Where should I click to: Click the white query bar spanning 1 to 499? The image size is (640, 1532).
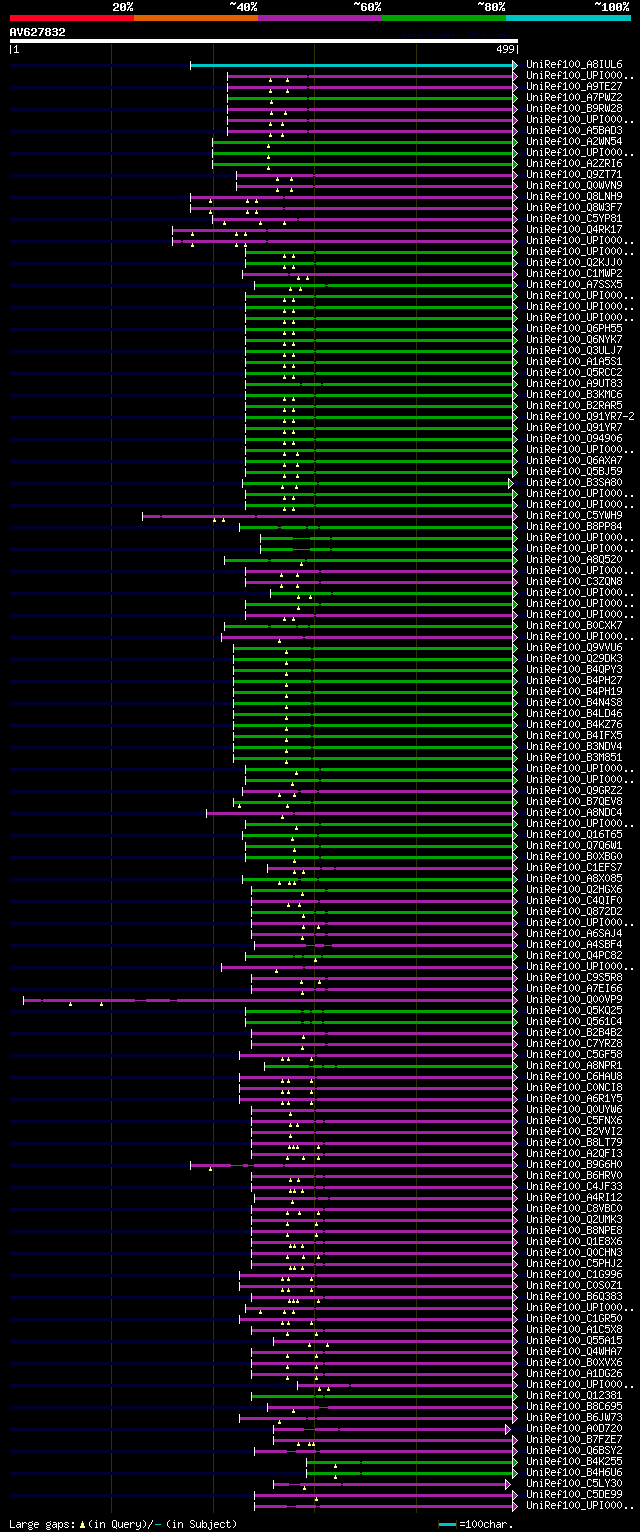coord(264,41)
